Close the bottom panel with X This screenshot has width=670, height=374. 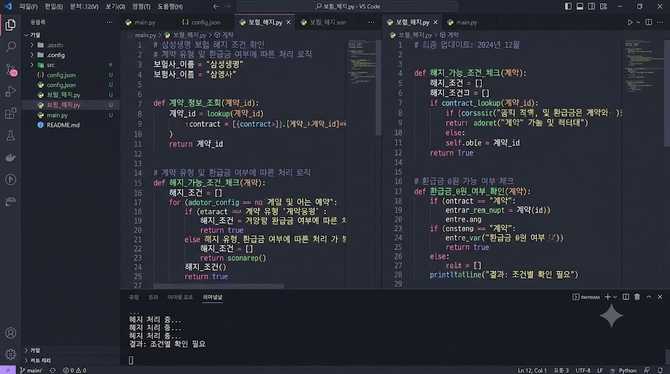tap(660, 297)
